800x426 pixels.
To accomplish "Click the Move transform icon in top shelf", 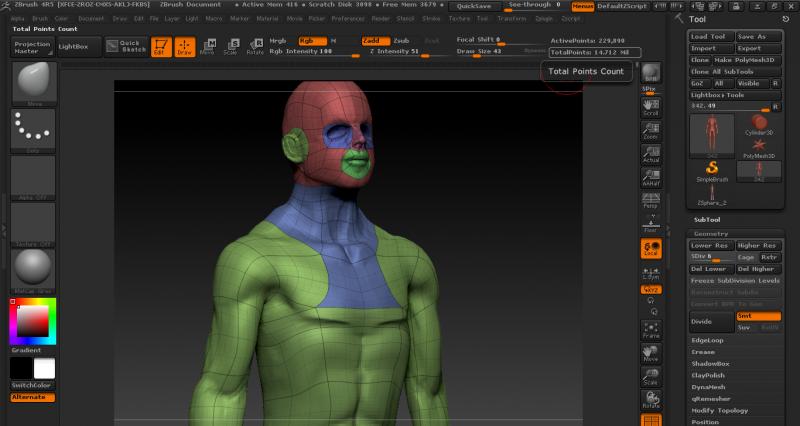I will [207, 46].
